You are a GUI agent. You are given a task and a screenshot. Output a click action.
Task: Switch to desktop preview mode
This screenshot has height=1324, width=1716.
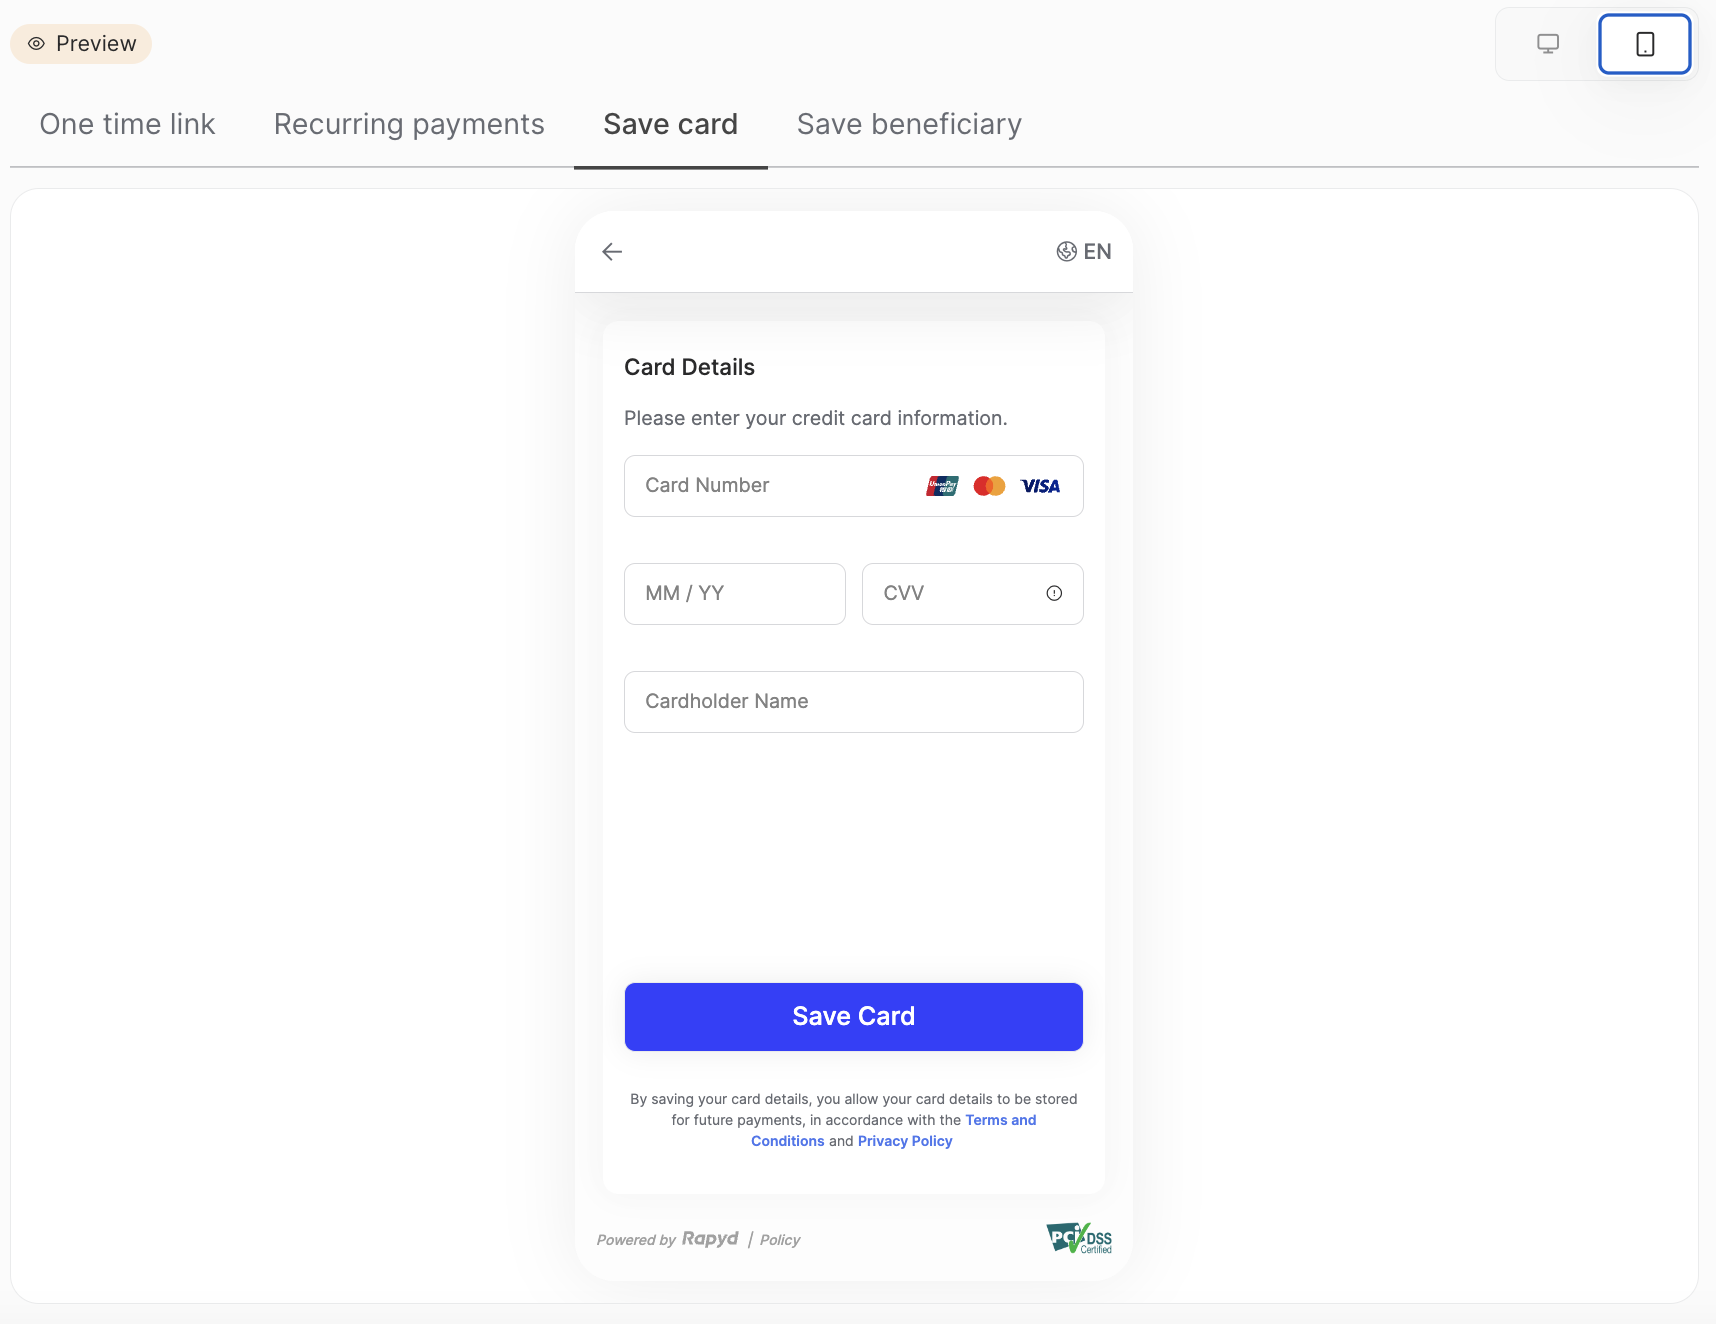1548,44
